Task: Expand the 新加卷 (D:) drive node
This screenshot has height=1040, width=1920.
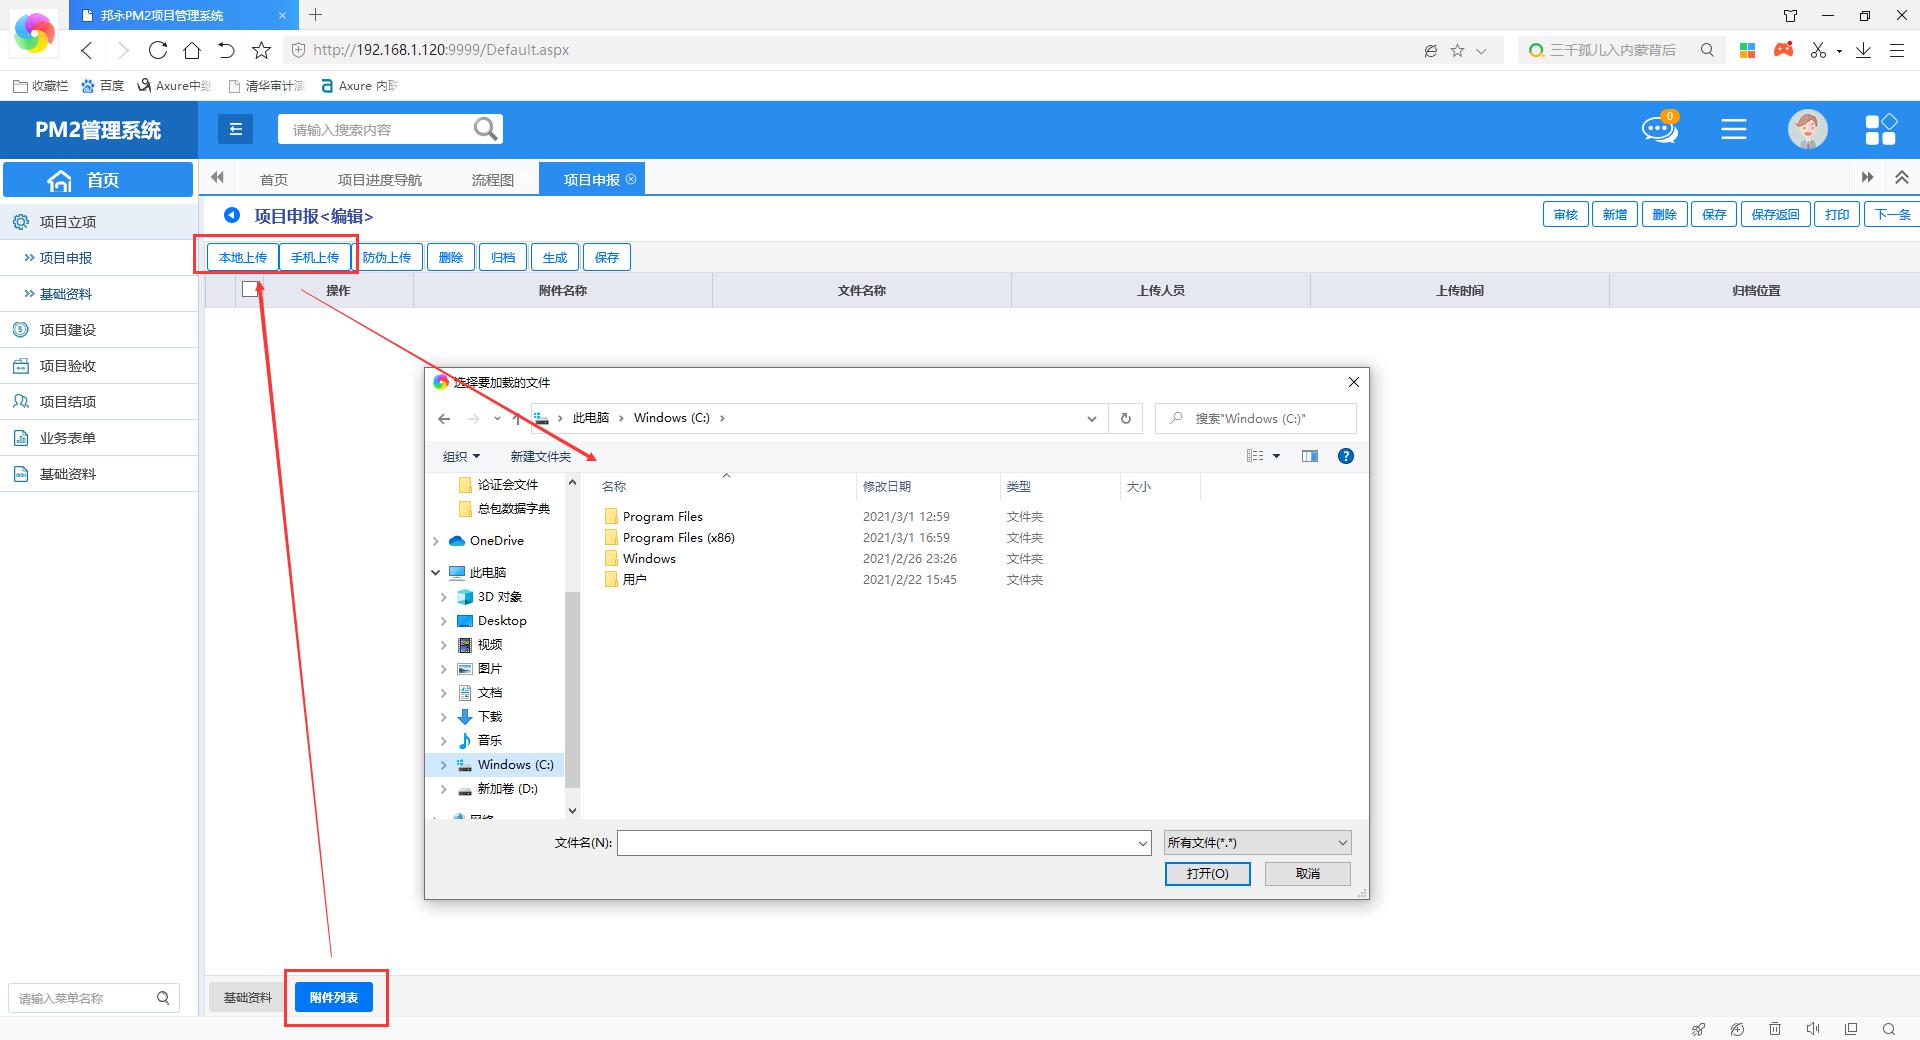Action: [444, 789]
